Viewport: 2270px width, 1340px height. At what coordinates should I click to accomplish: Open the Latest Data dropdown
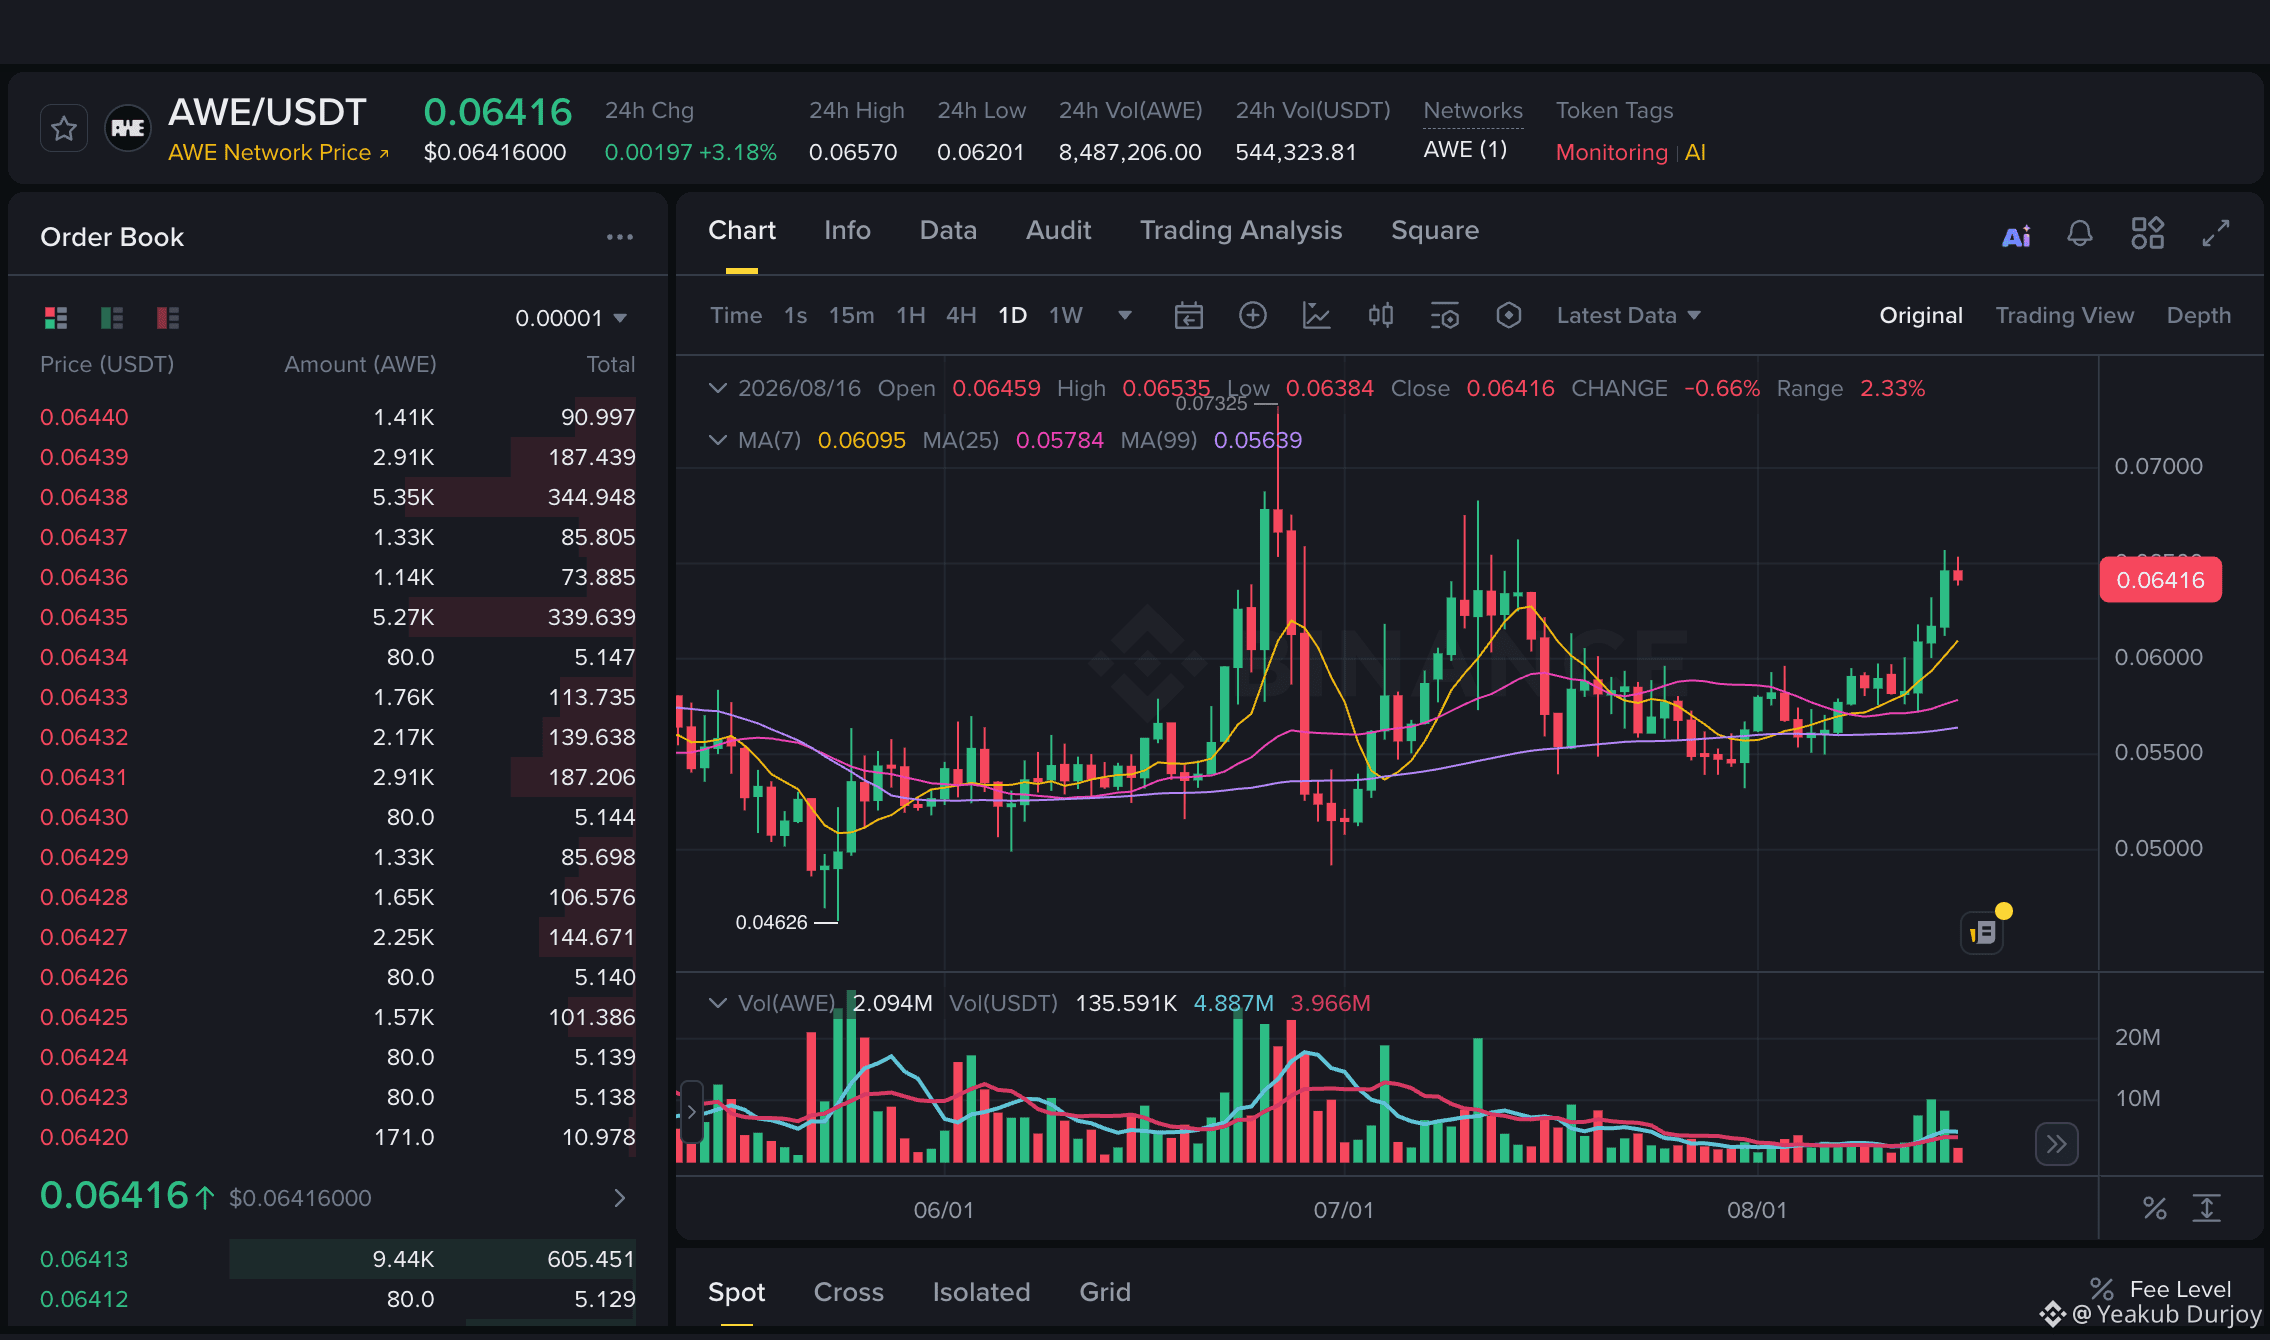pyautogui.click(x=1629, y=316)
